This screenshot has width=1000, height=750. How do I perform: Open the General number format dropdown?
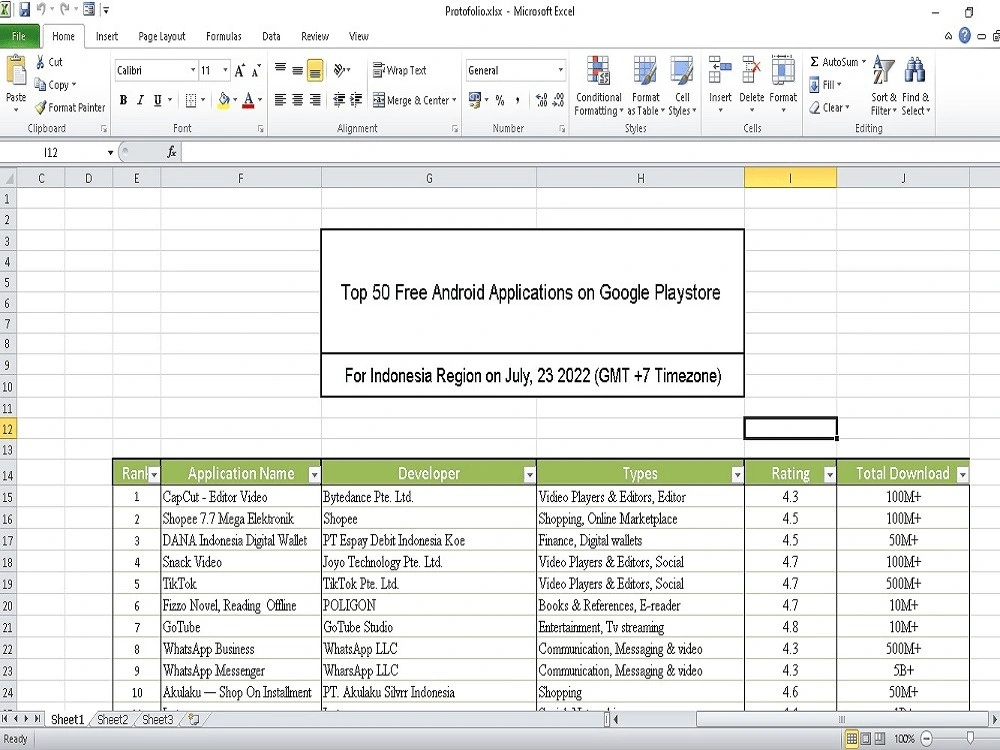click(x=561, y=70)
